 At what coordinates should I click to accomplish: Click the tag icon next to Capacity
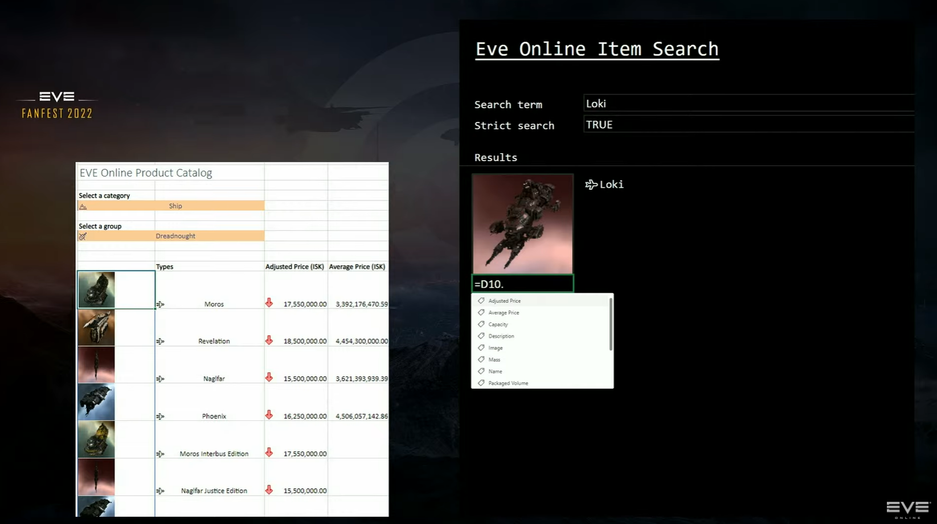(481, 324)
